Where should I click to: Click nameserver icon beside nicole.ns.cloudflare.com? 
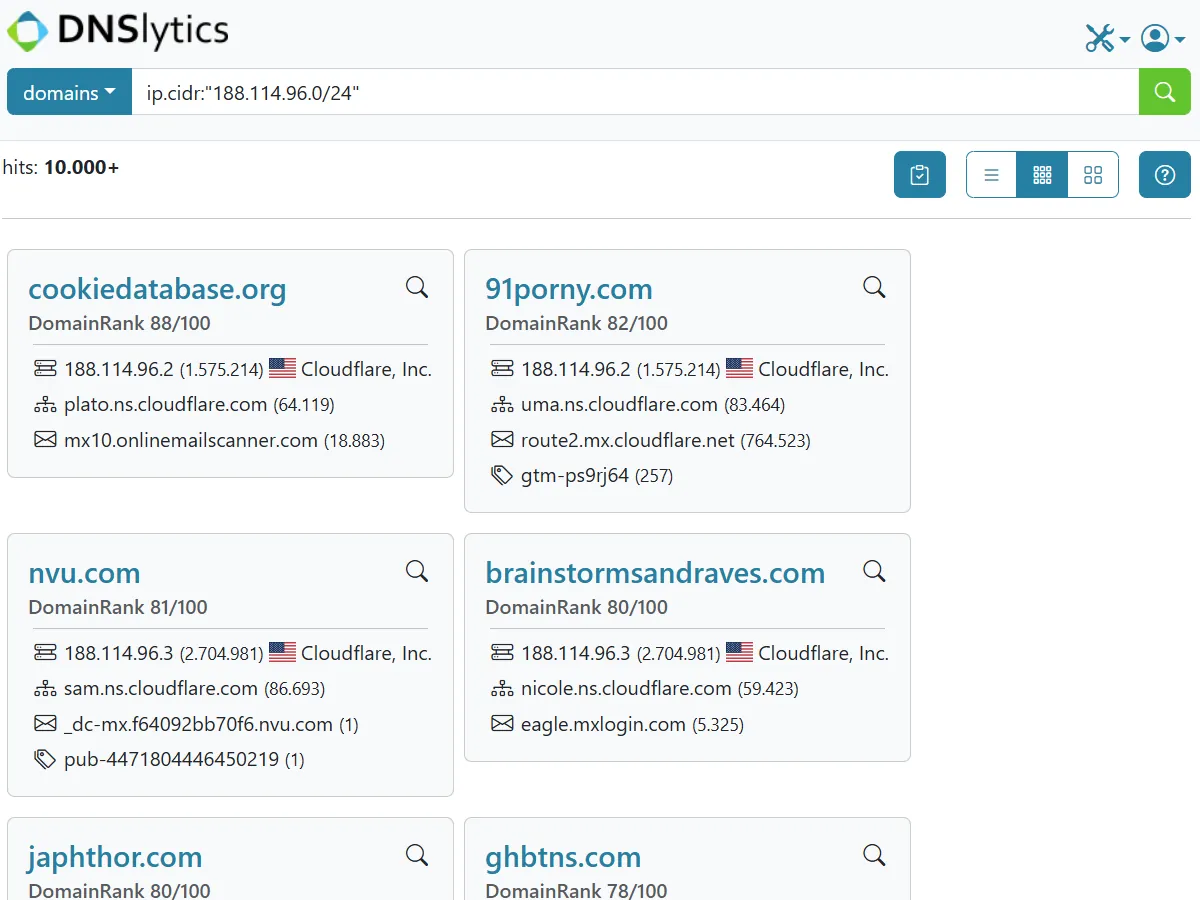pyautogui.click(x=502, y=689)
